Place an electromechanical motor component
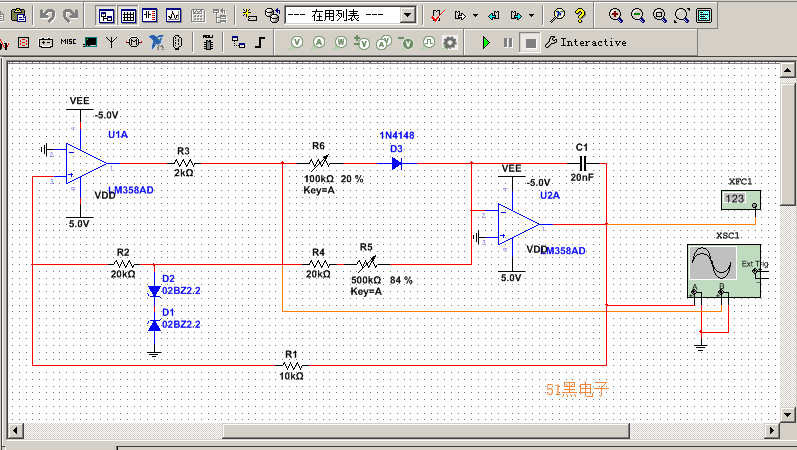Viewport: 797px width, 450px height. (x=134, y=43)
